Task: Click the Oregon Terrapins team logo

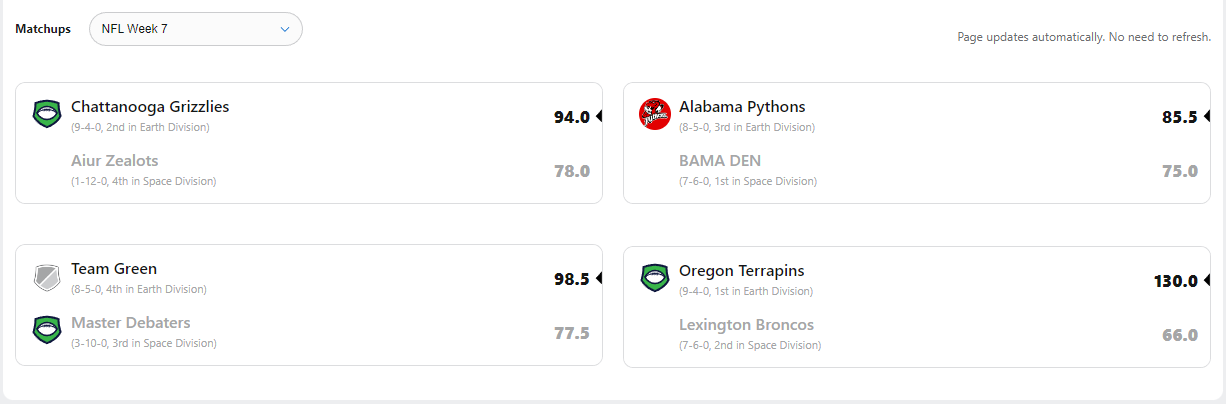Action: coord(654,277)
